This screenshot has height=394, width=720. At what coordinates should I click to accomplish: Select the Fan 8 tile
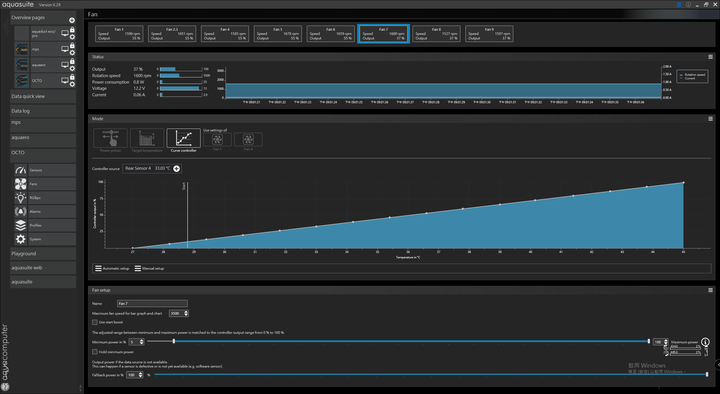pos(436,34)
